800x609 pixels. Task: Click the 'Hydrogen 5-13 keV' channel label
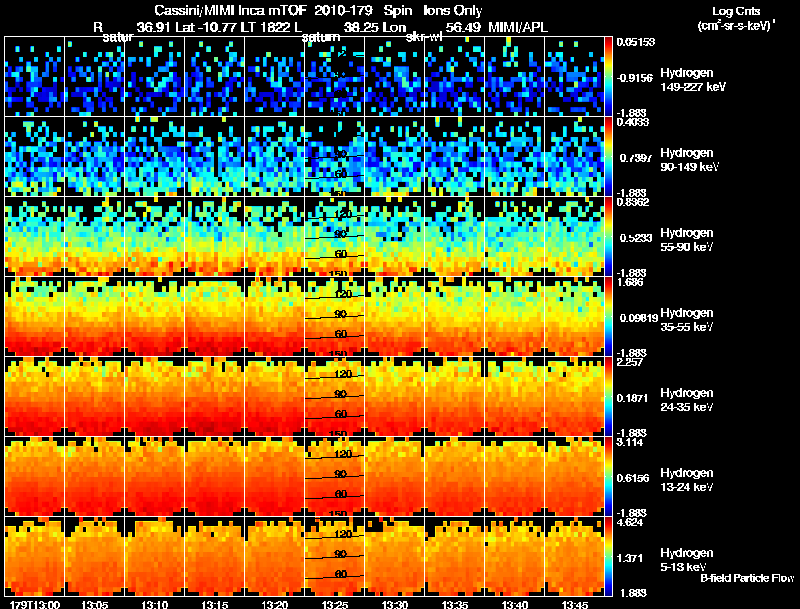[x=687, y=560]
